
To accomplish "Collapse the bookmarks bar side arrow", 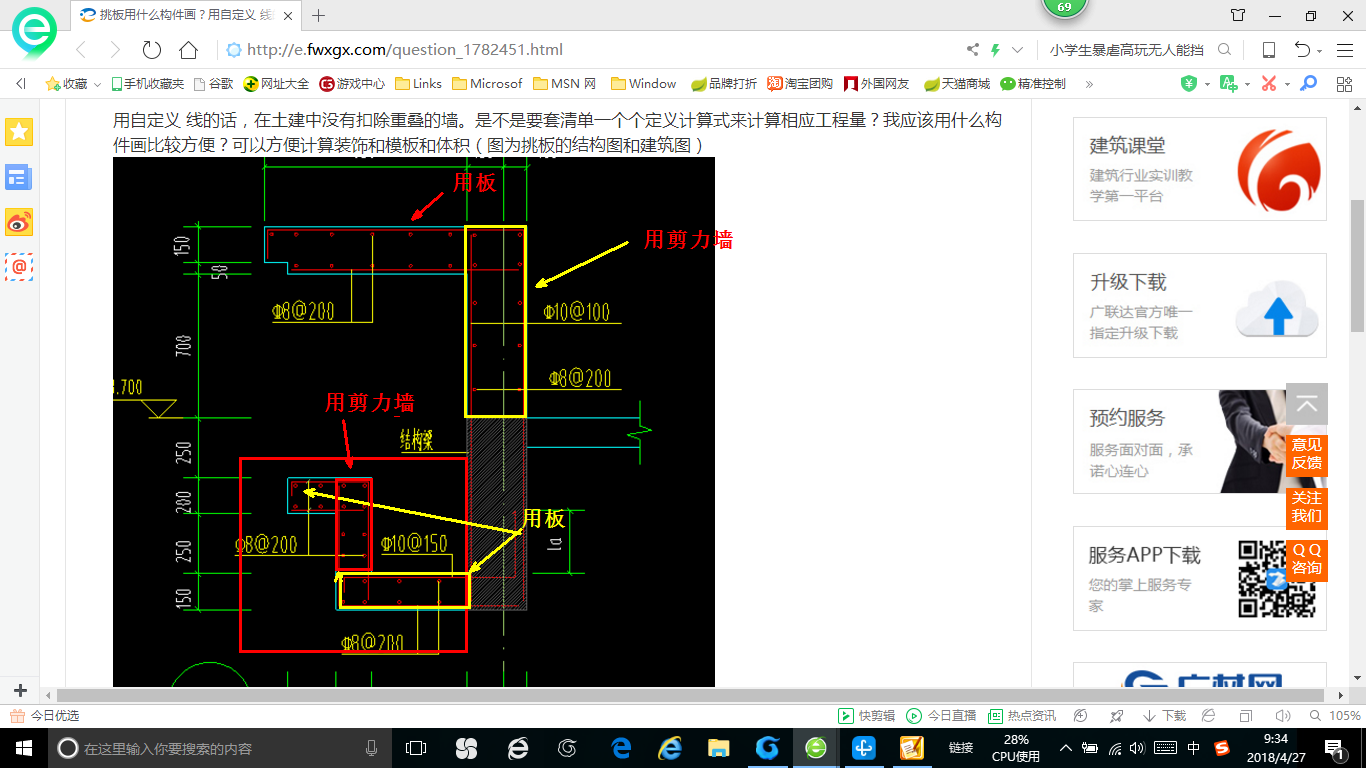I will coord(21,84).
